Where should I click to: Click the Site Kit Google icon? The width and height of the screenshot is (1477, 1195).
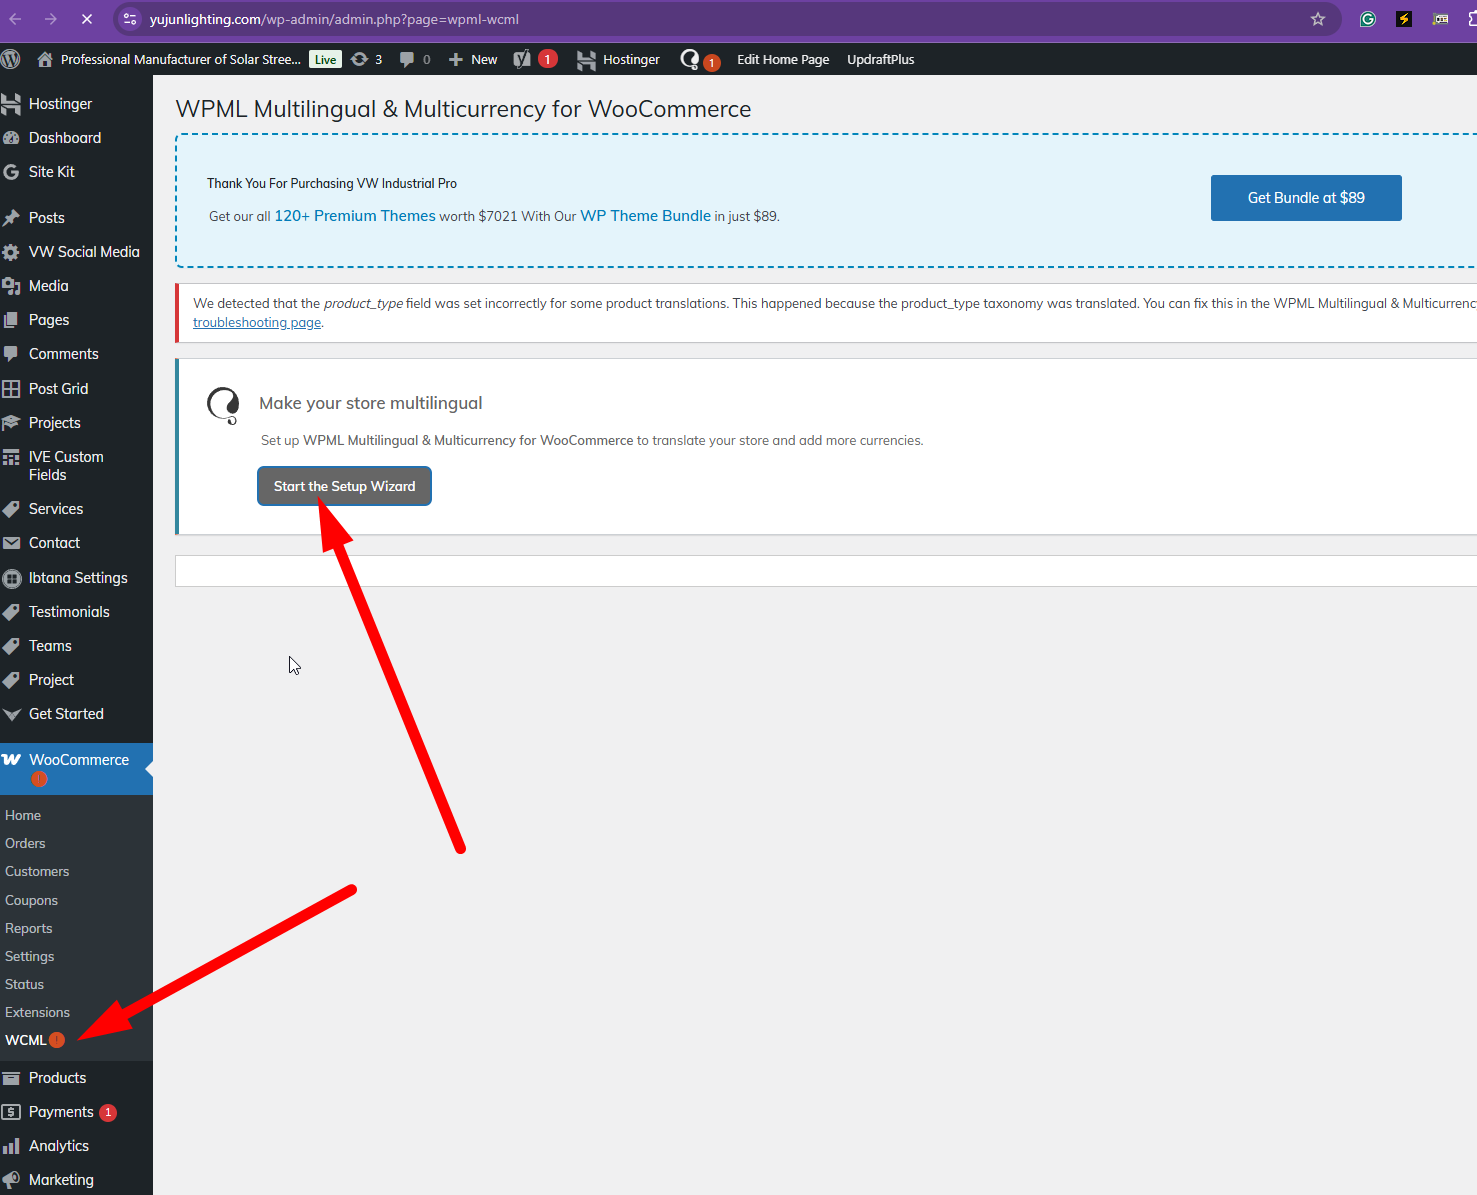[12, 172]
